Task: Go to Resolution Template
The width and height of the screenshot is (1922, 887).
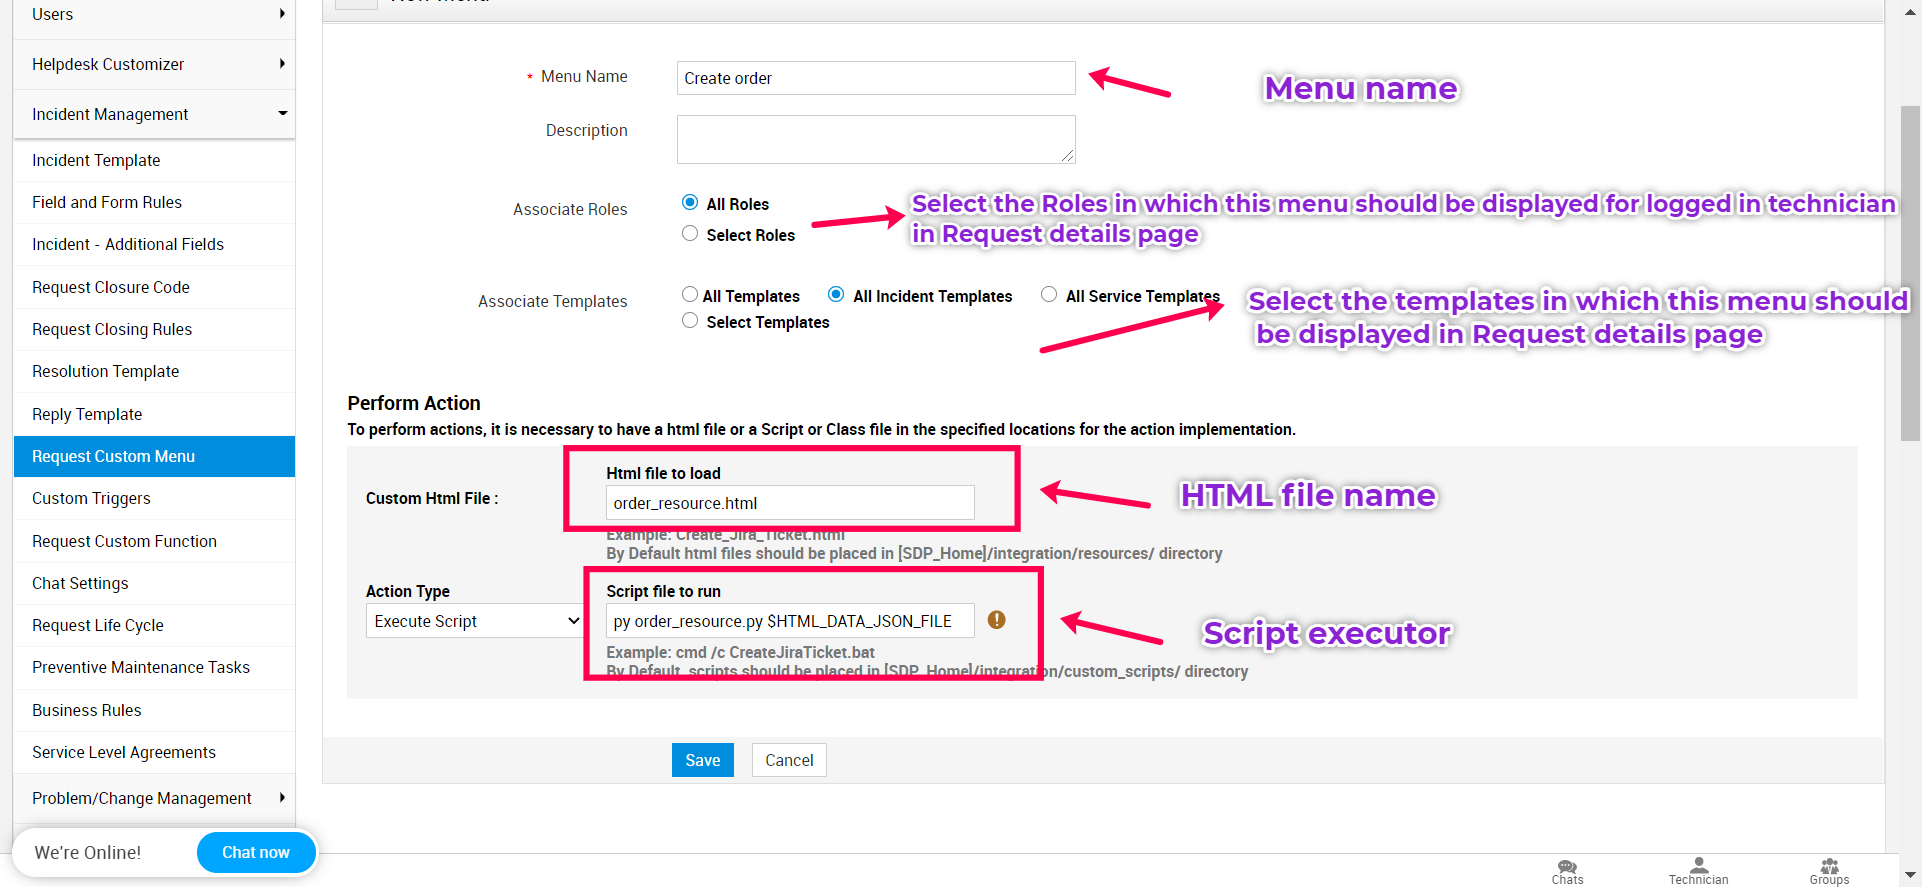Action: pyautogui.click(x=154, y=371)
